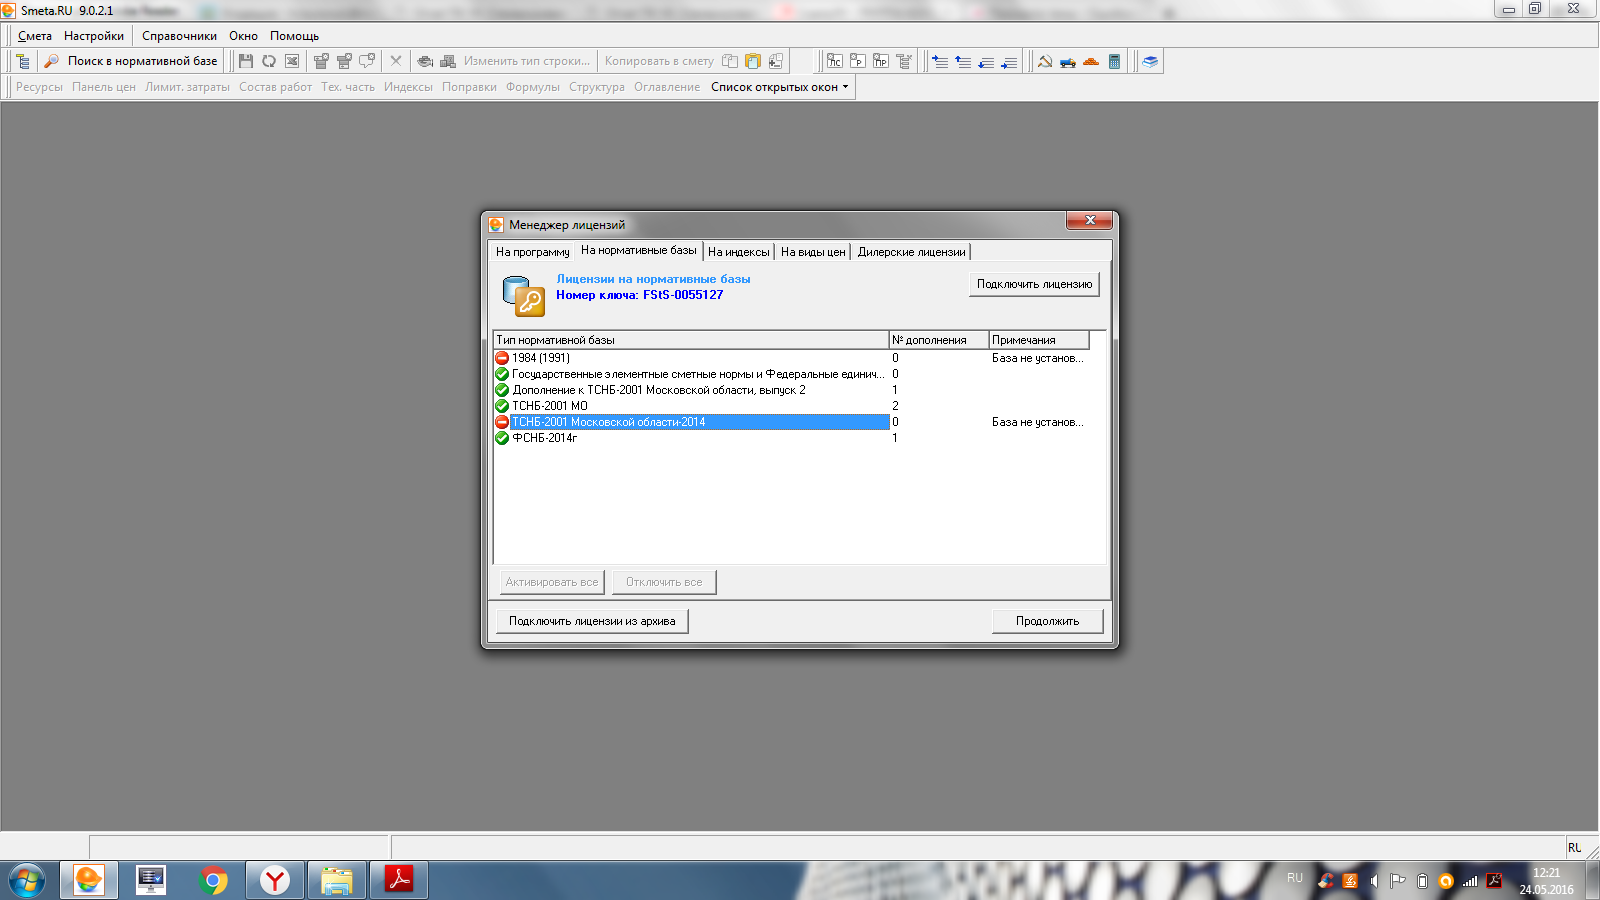Viewport: 1600px width, 900px height.
Task: Click the license manager key database icon
Action: pos(524,296)
